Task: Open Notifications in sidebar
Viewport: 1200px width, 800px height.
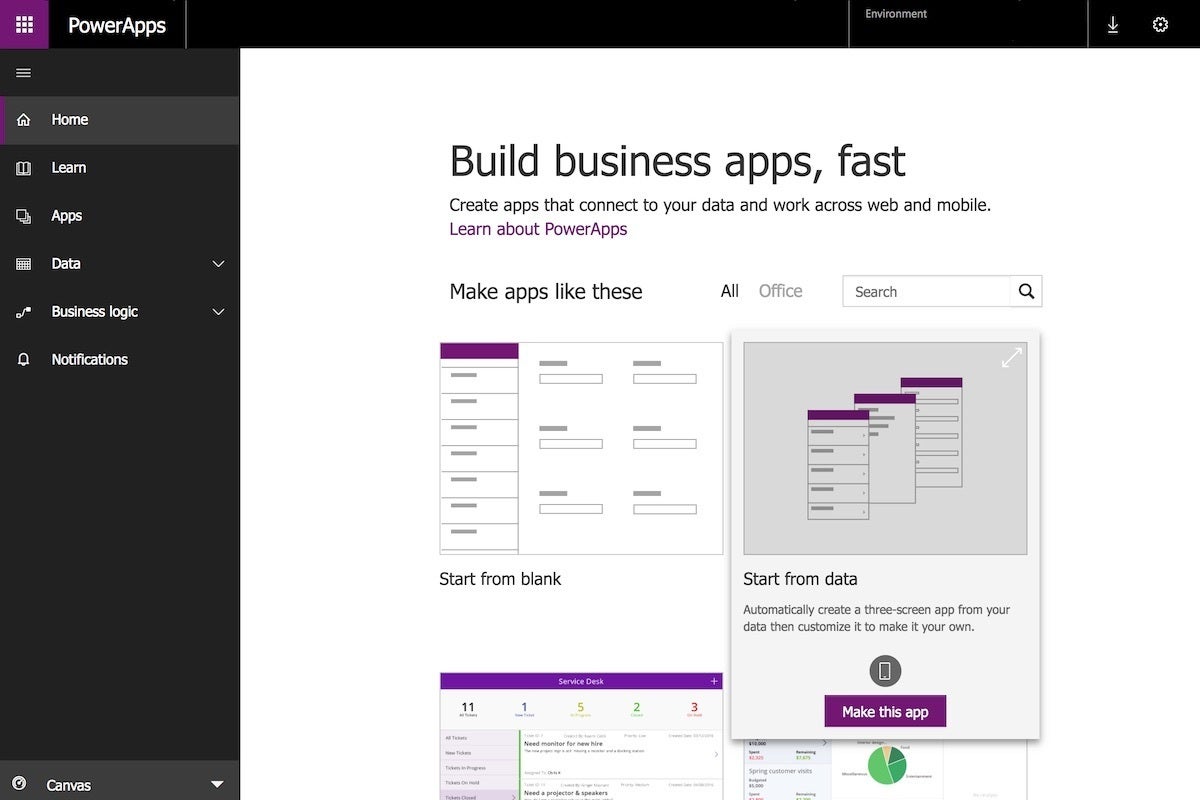Action: coord(120,360)
